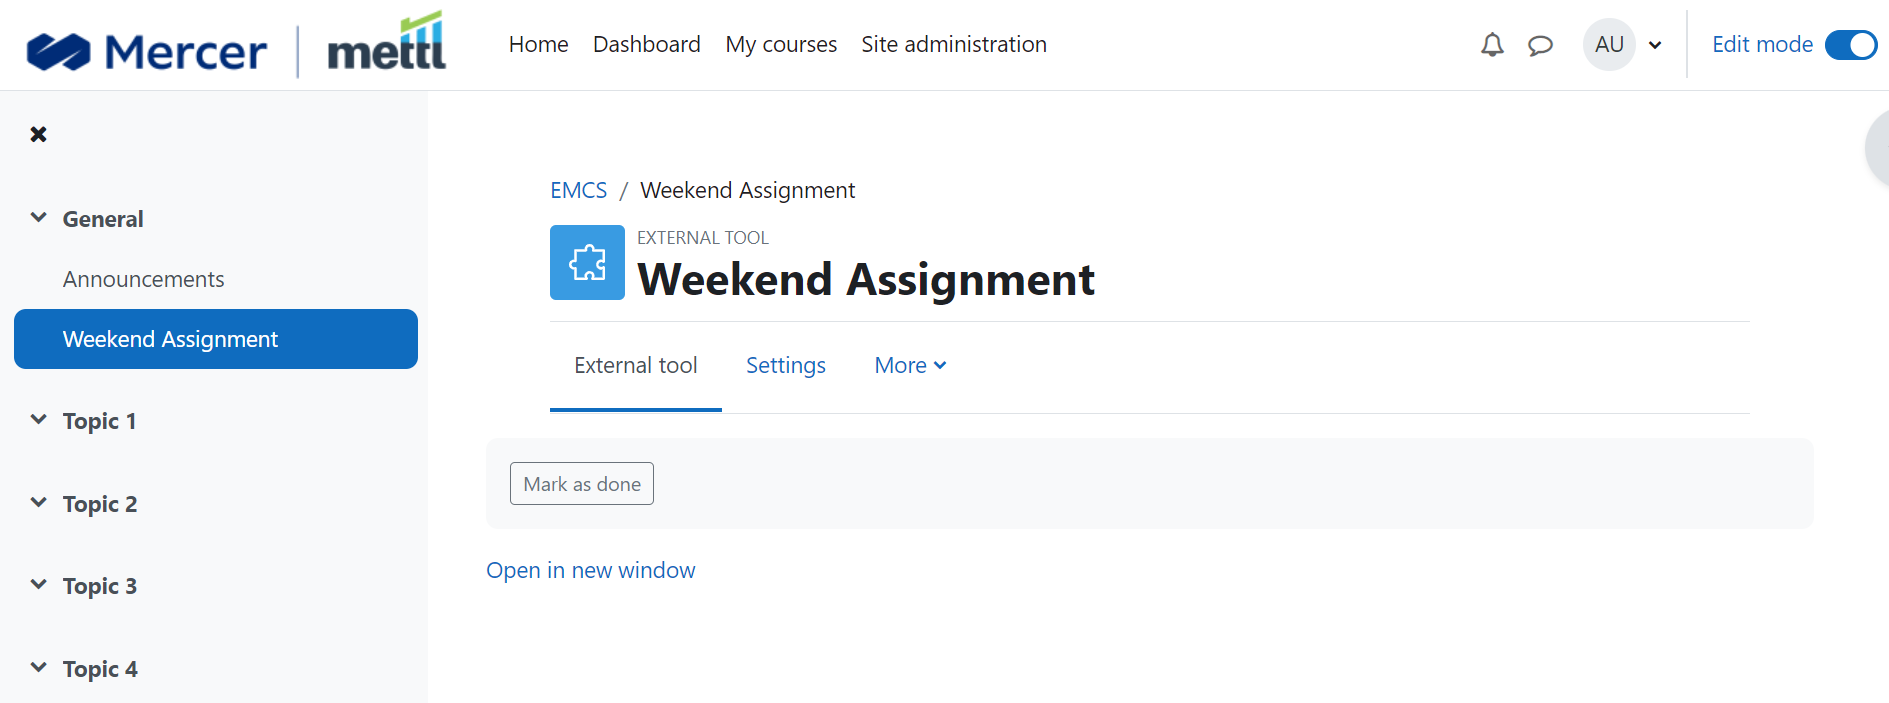Viewport: 1889px width, 703px height.
Task: Click the Mercer Mettl logo
Action: [236, 46]
